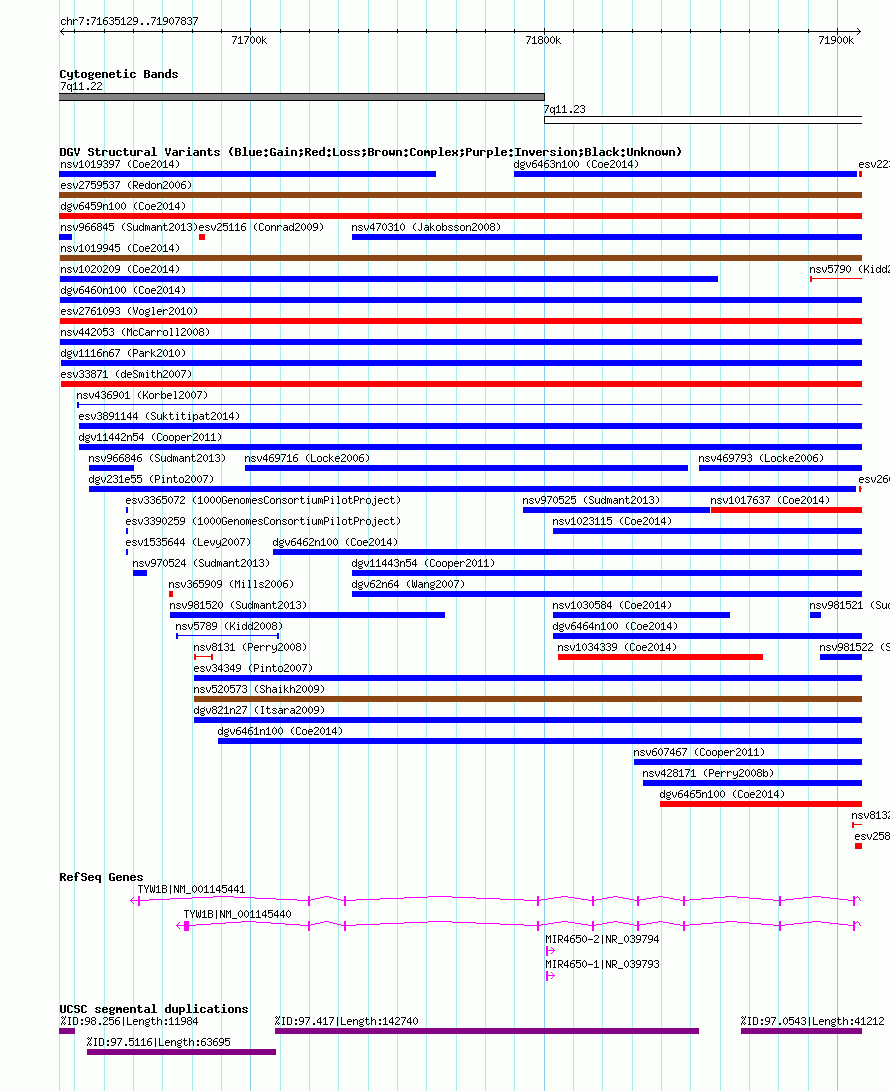Click dgv11443n54 (Cooper2011) variant
The image size is (890, 1091).
click(607, 573)
